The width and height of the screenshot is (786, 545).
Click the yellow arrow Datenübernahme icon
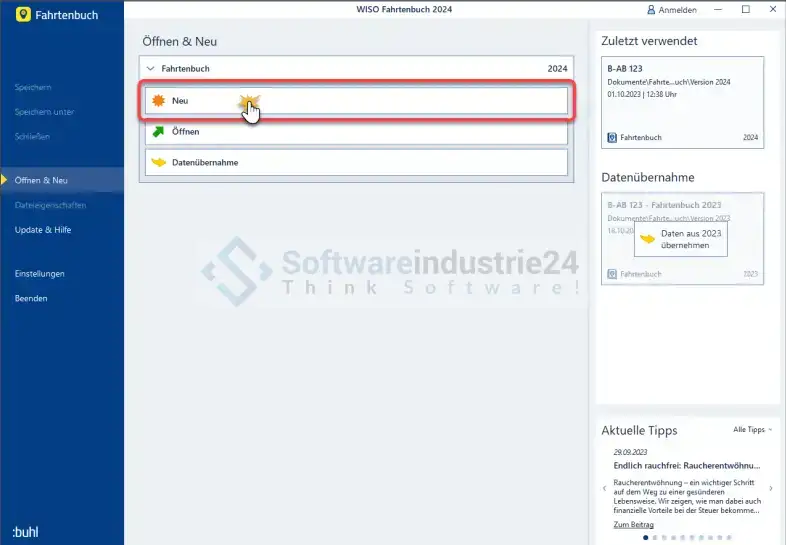[x=158, y=162]
